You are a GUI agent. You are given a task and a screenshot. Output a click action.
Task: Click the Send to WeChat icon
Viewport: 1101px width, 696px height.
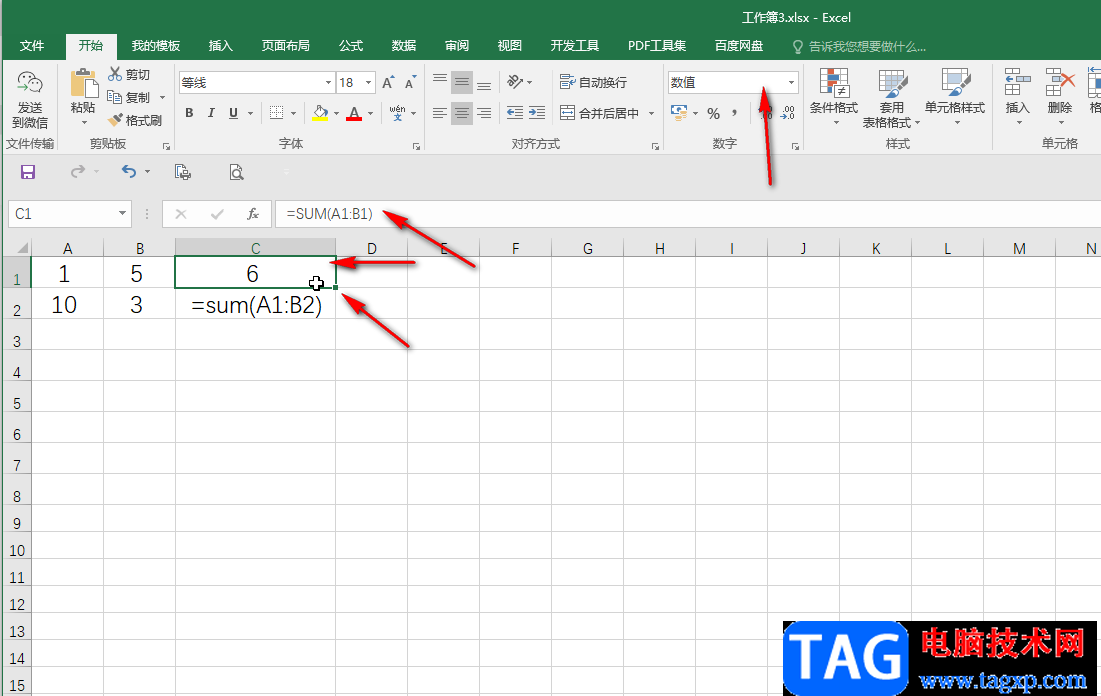point(29,84)
